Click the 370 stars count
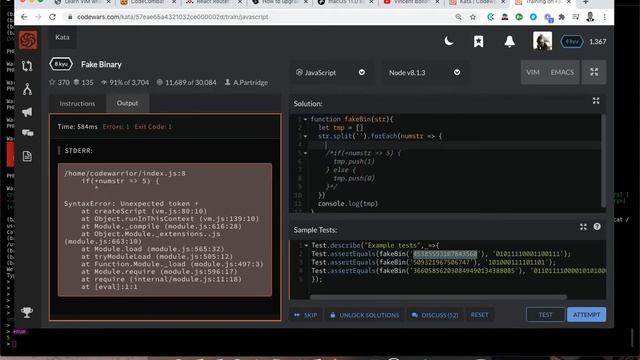The width and height of the screenshot is (640, 360). point(59,82)
